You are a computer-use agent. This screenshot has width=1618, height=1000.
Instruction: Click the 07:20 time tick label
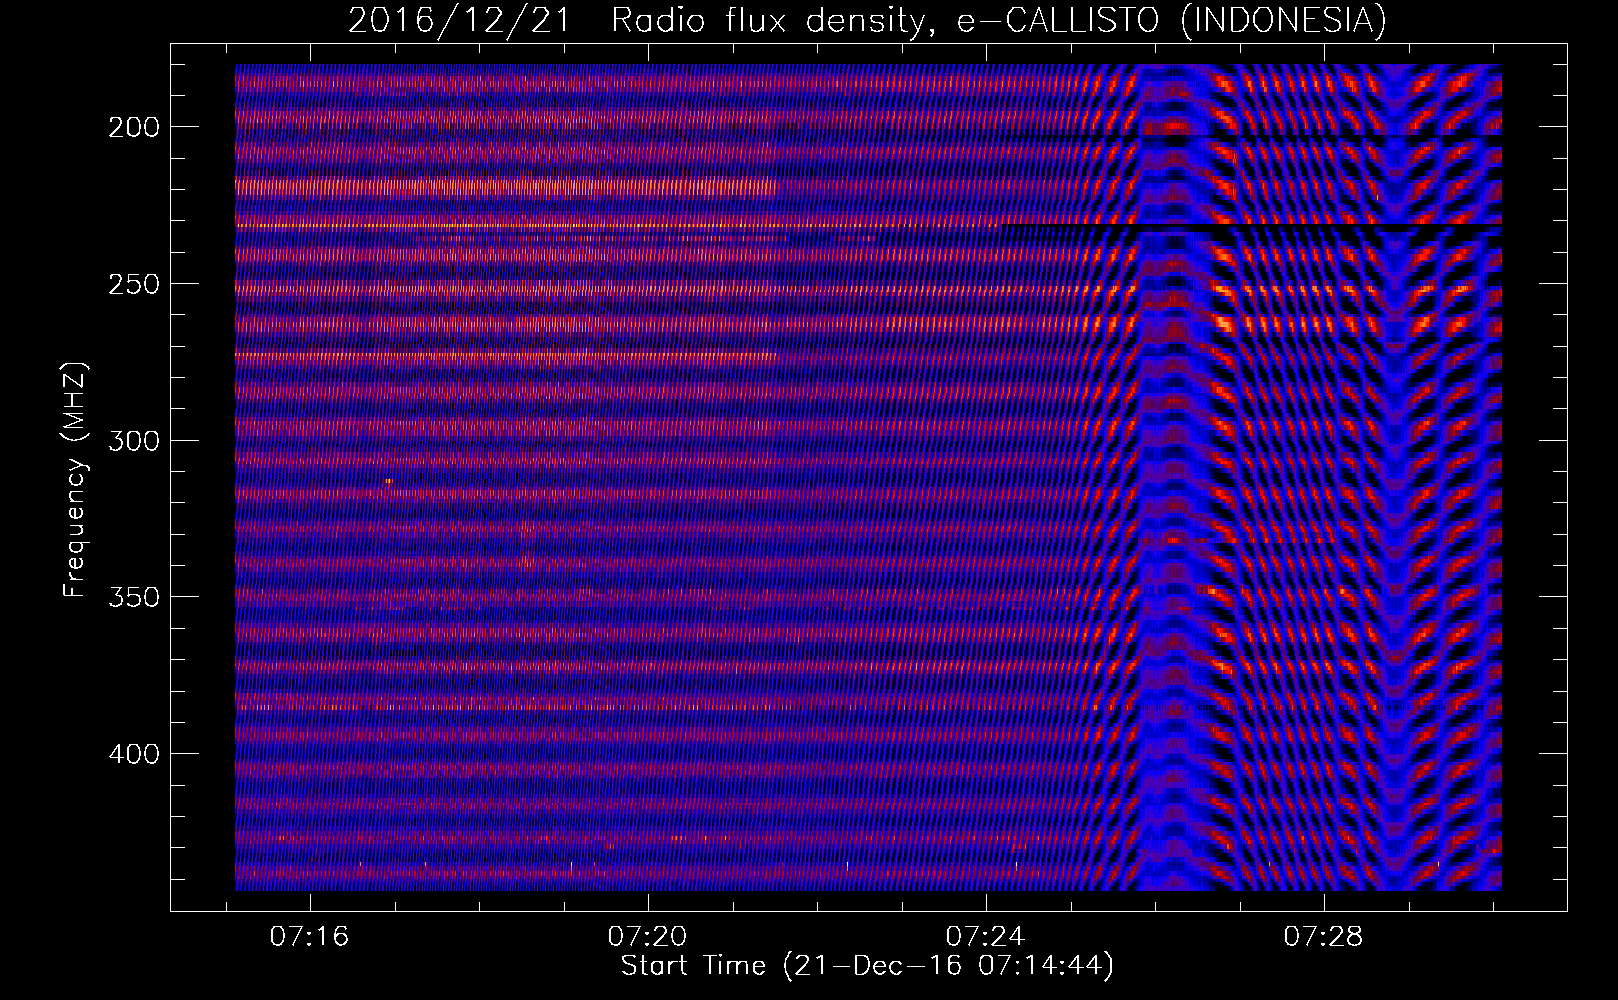[648, 937]
